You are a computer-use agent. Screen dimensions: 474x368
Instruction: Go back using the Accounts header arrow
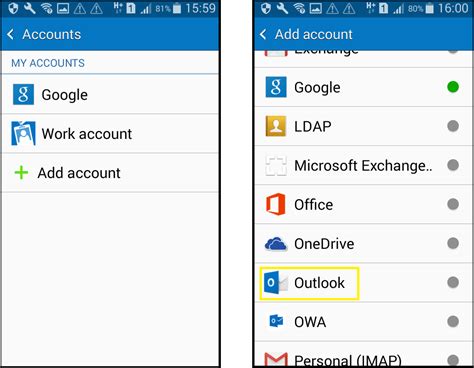pos(11,34)
